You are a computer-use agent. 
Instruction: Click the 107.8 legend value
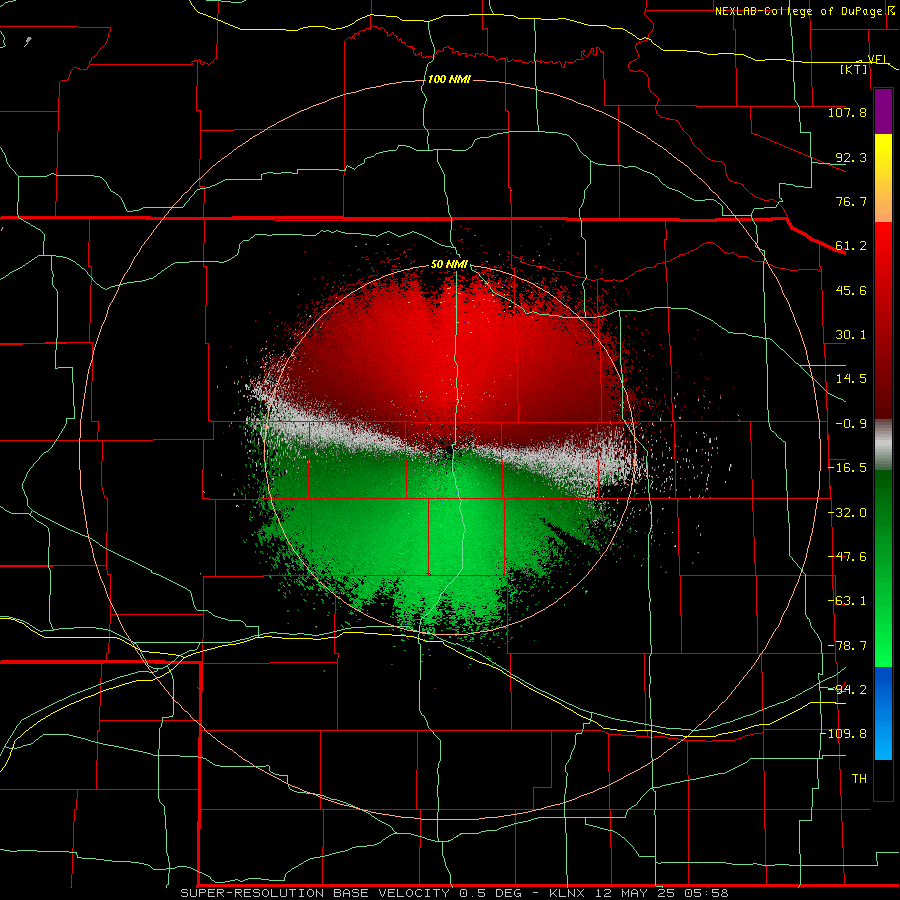[x=847, y=112]
